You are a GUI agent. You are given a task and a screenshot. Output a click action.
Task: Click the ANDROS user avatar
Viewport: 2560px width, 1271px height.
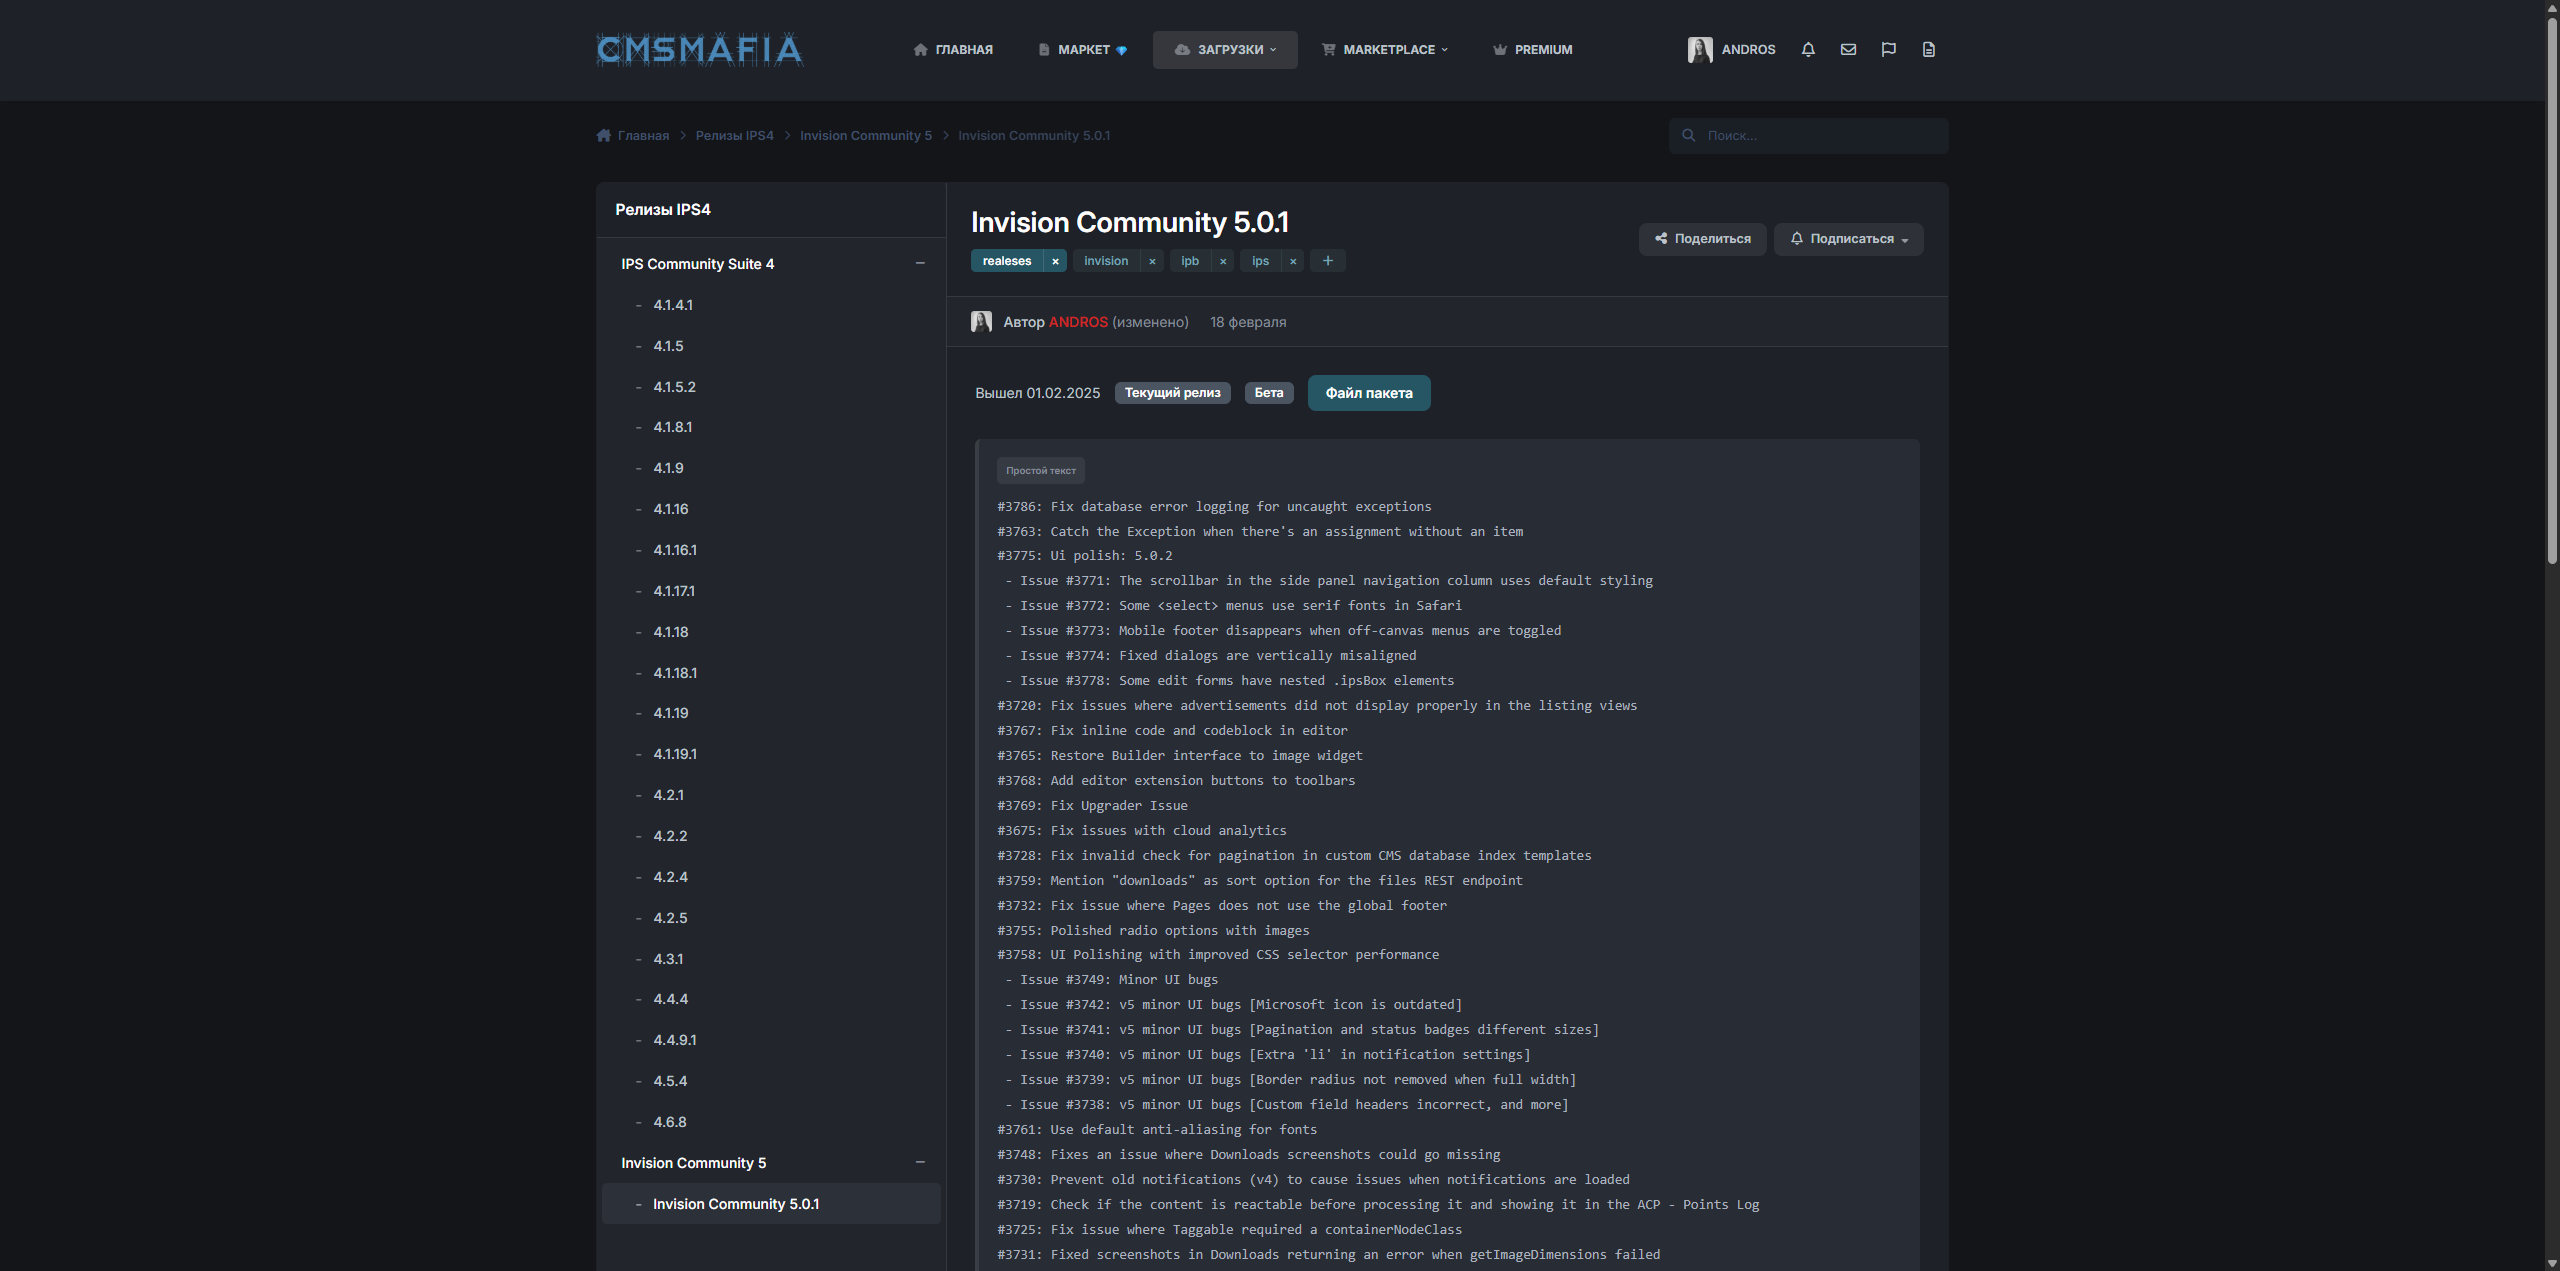(1700, 49)
